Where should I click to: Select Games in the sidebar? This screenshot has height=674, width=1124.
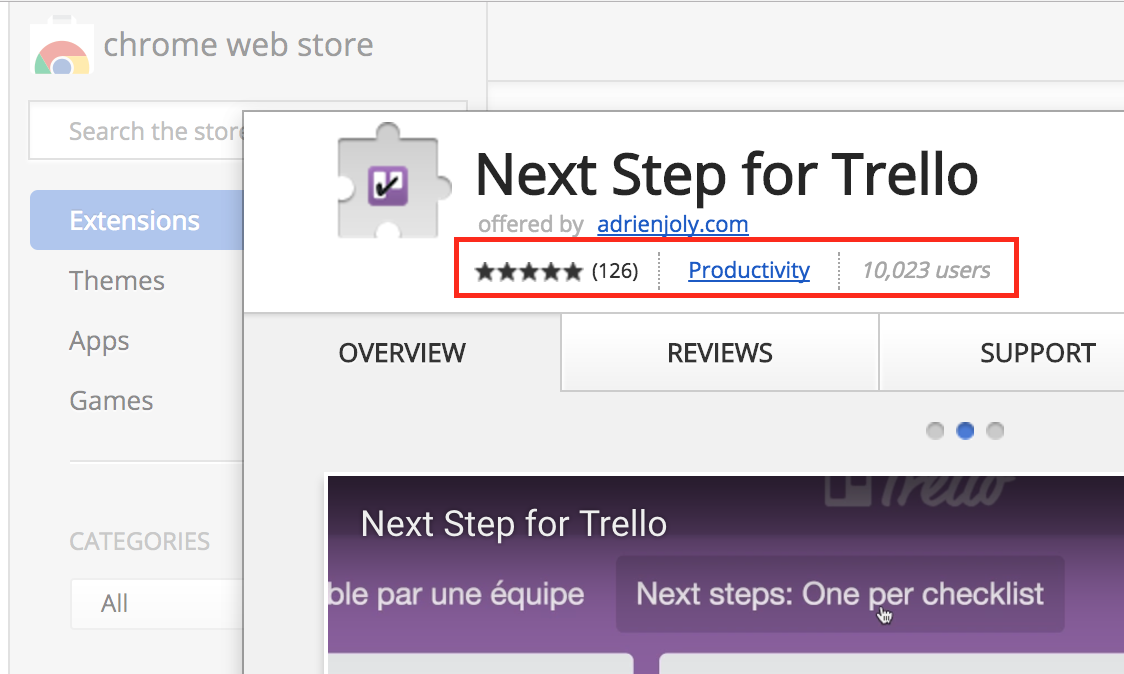click(111, 401)
